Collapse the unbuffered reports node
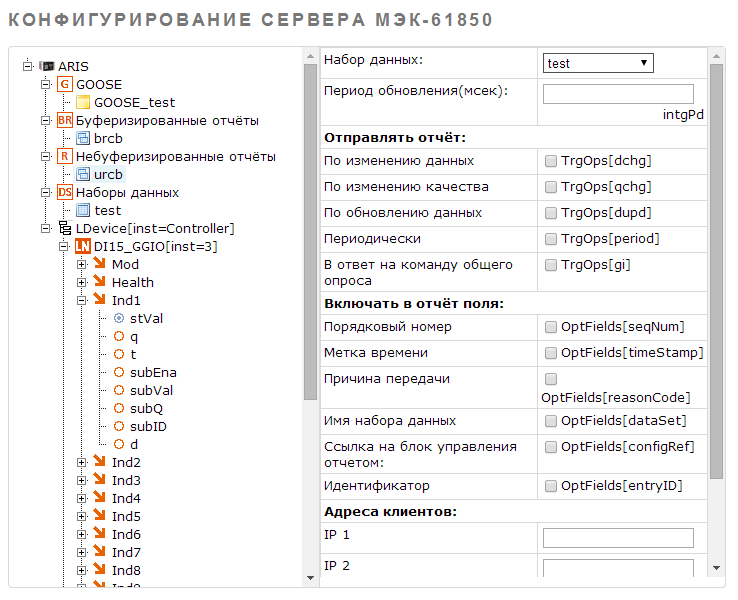The width and height of the screenshot is (738, 600). point(46,156)
